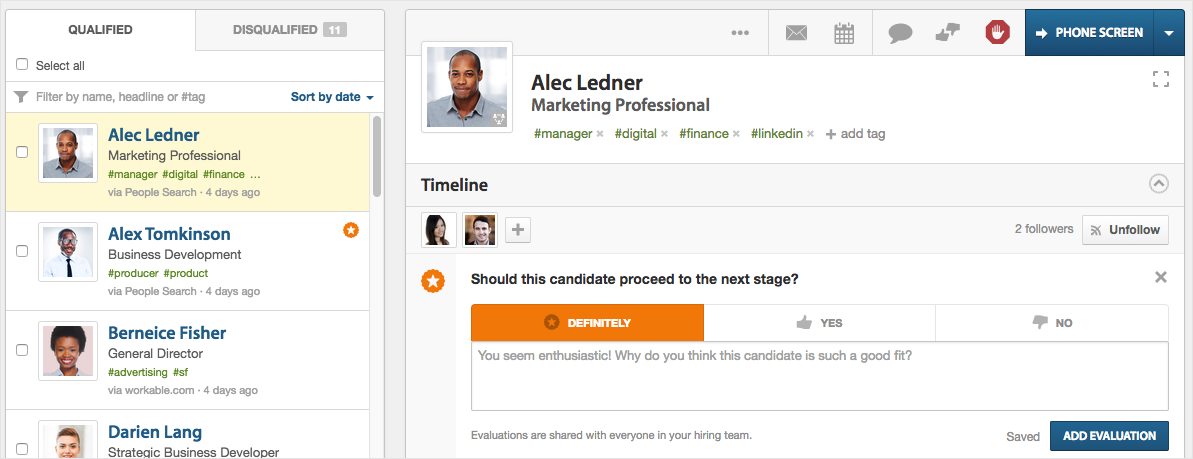This screenshot has height=459, width=1193.
Task: Click the Add Evaluation button
Action: pyautogui.click(x=1109, y=436)
